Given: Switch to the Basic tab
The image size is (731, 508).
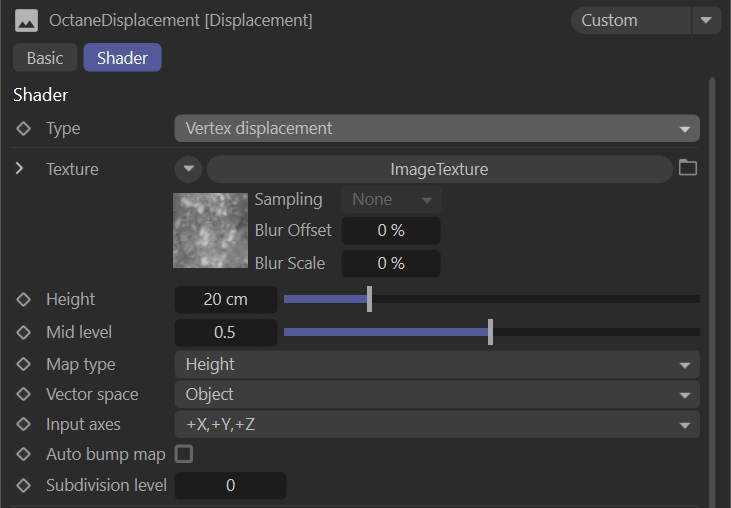Looking at the screenshot, I should [45, 58].
